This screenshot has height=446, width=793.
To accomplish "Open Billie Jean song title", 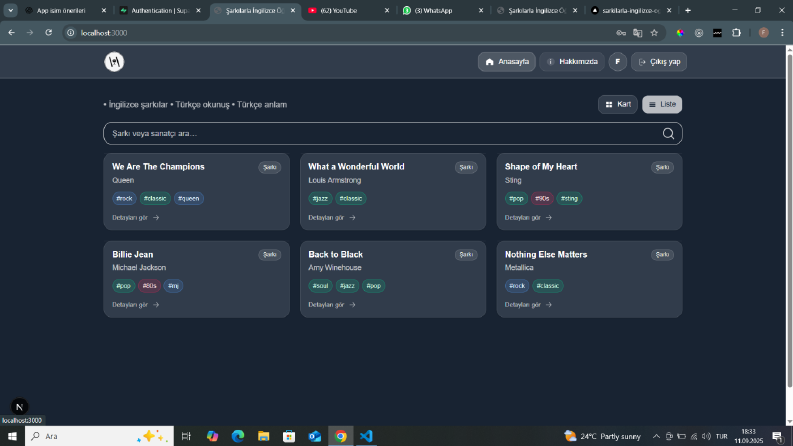I will [133, 254].
